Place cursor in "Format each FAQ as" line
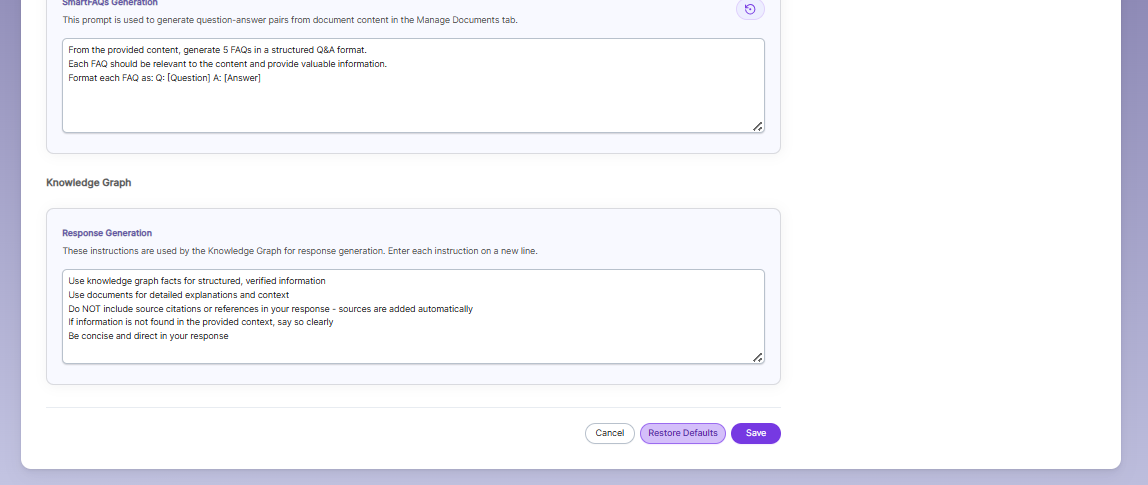Screen dimensions: 1148x485 coord(164,78)
